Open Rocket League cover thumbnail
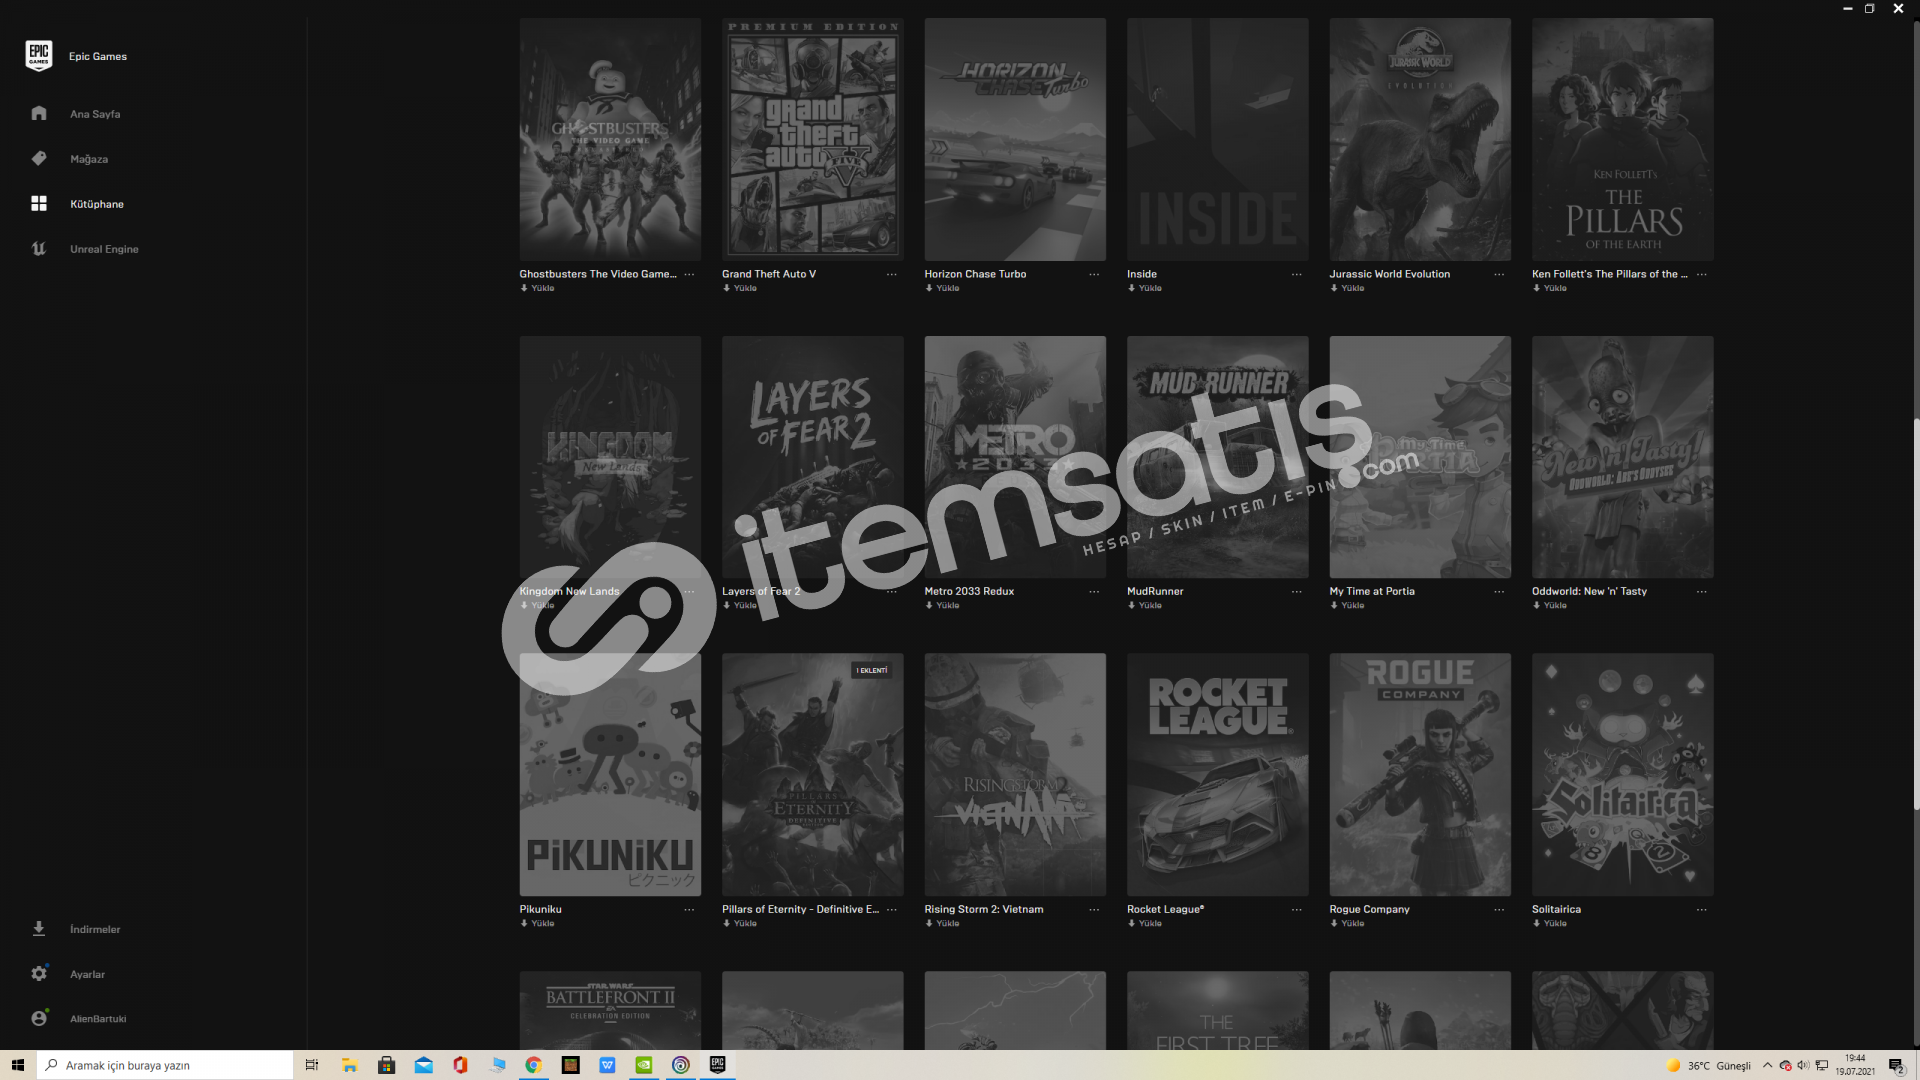This screenshot has width=1920, height=1080. click(1217, 774)
